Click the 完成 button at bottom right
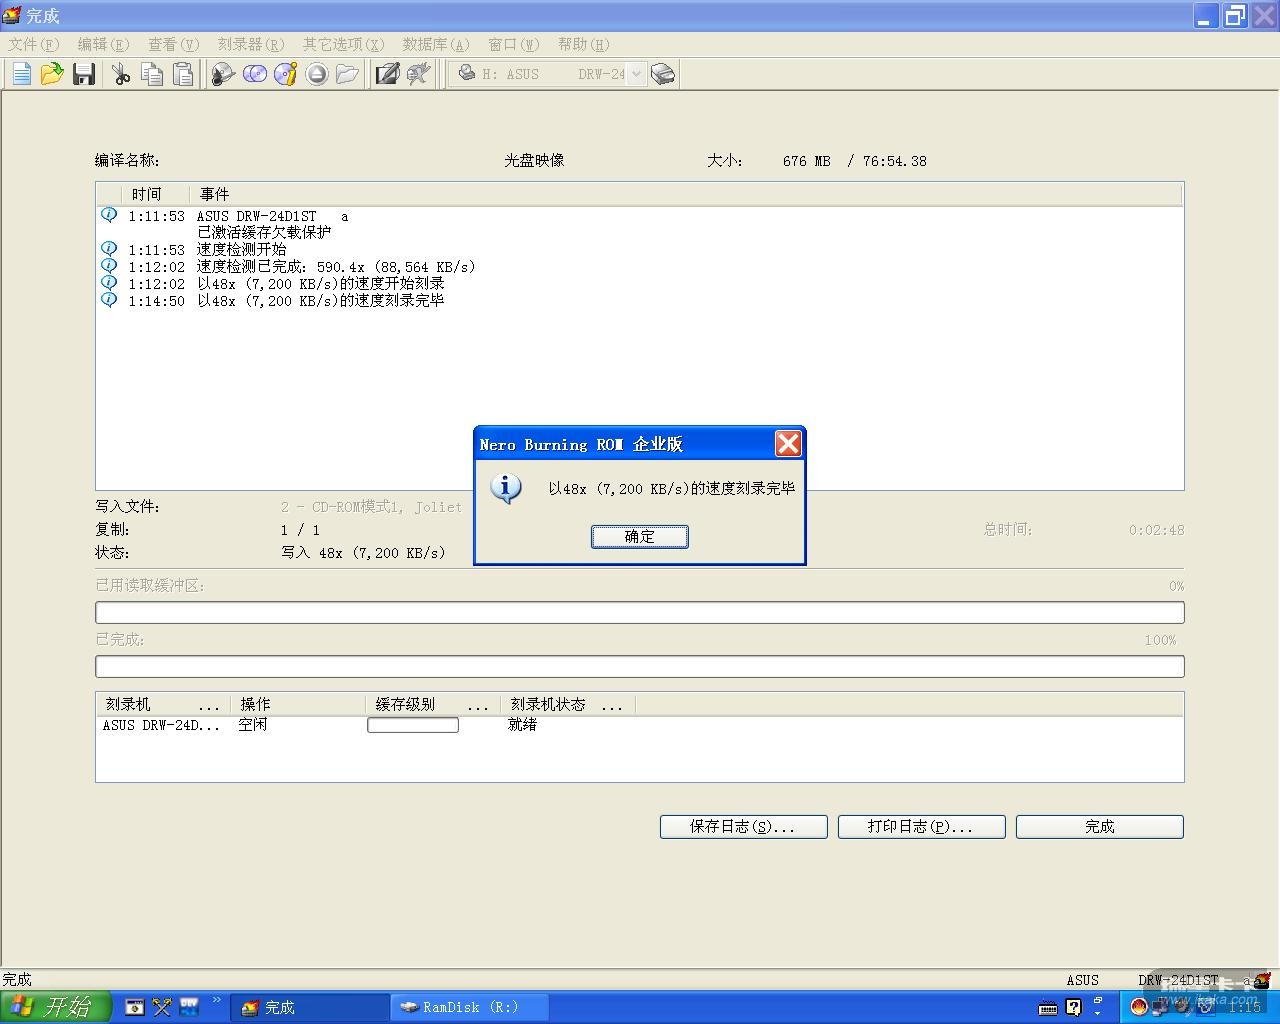 pyautogui.click(x=1100, y=826)
